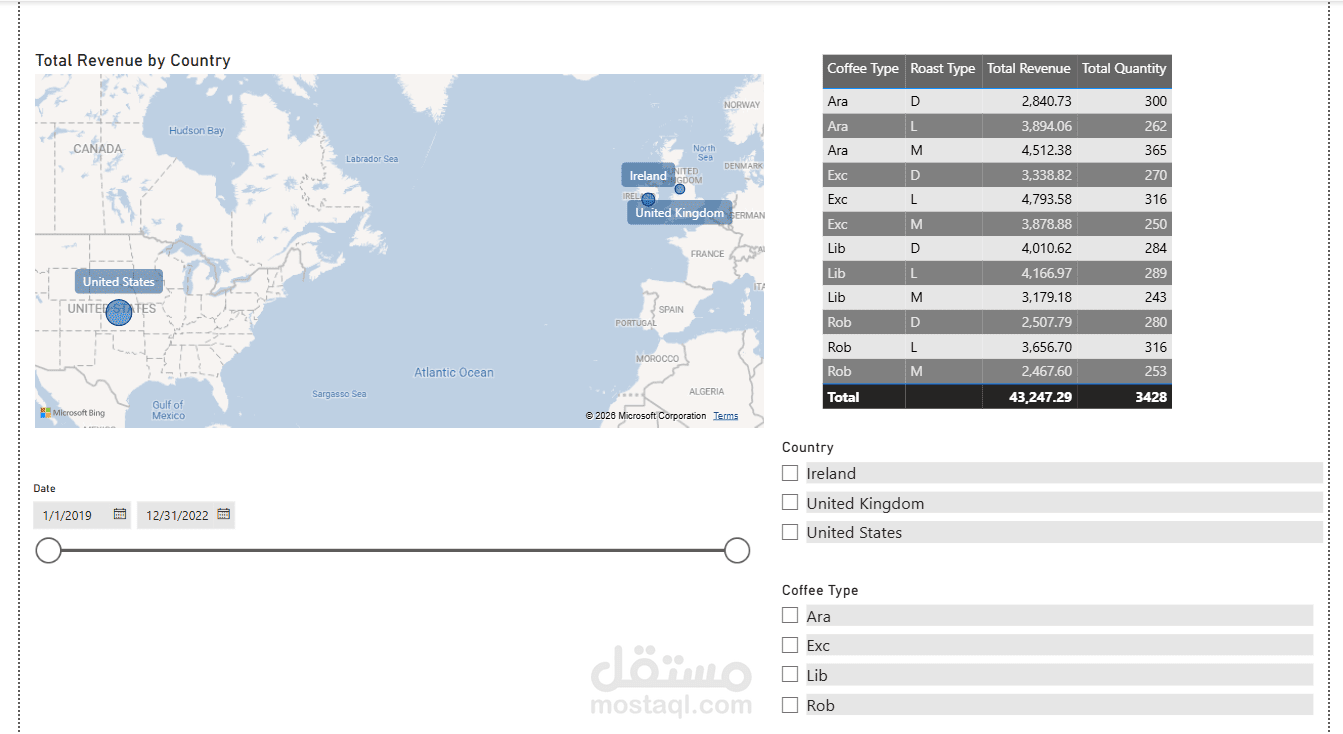
Task: Open the map Terms link
Action: tap(725, 415)
